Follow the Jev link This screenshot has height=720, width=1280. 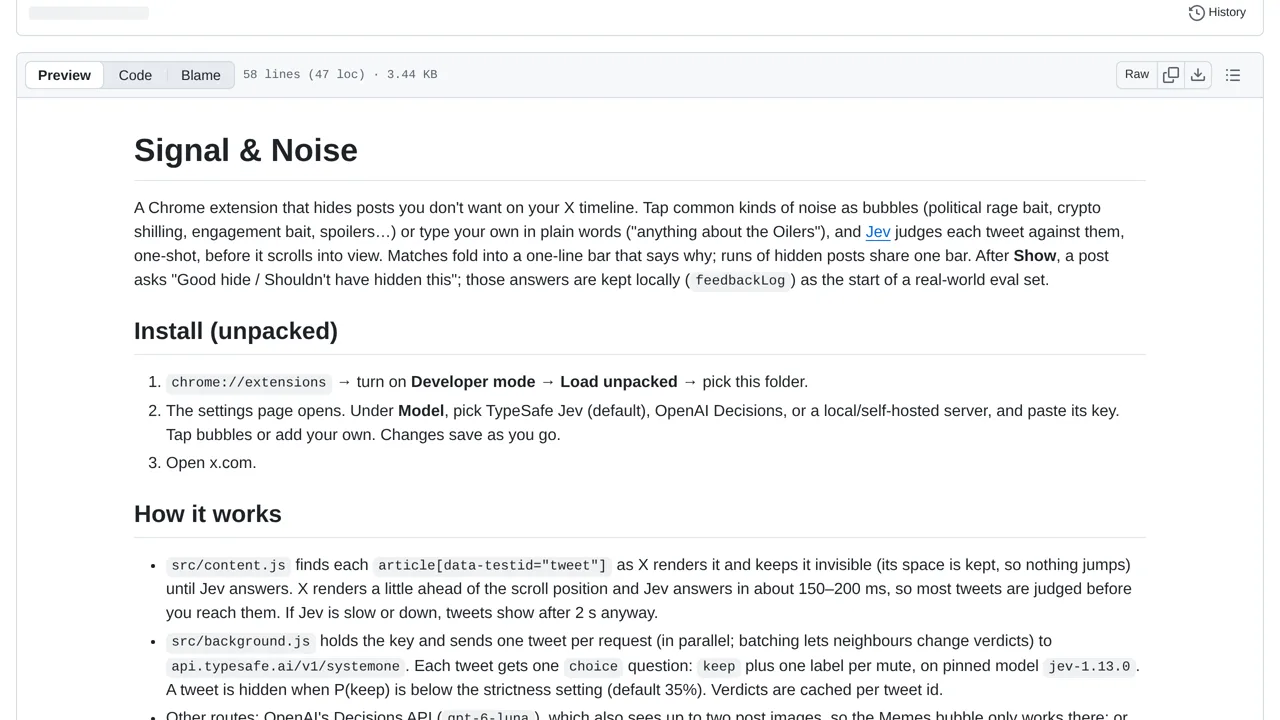click(878, 232)
